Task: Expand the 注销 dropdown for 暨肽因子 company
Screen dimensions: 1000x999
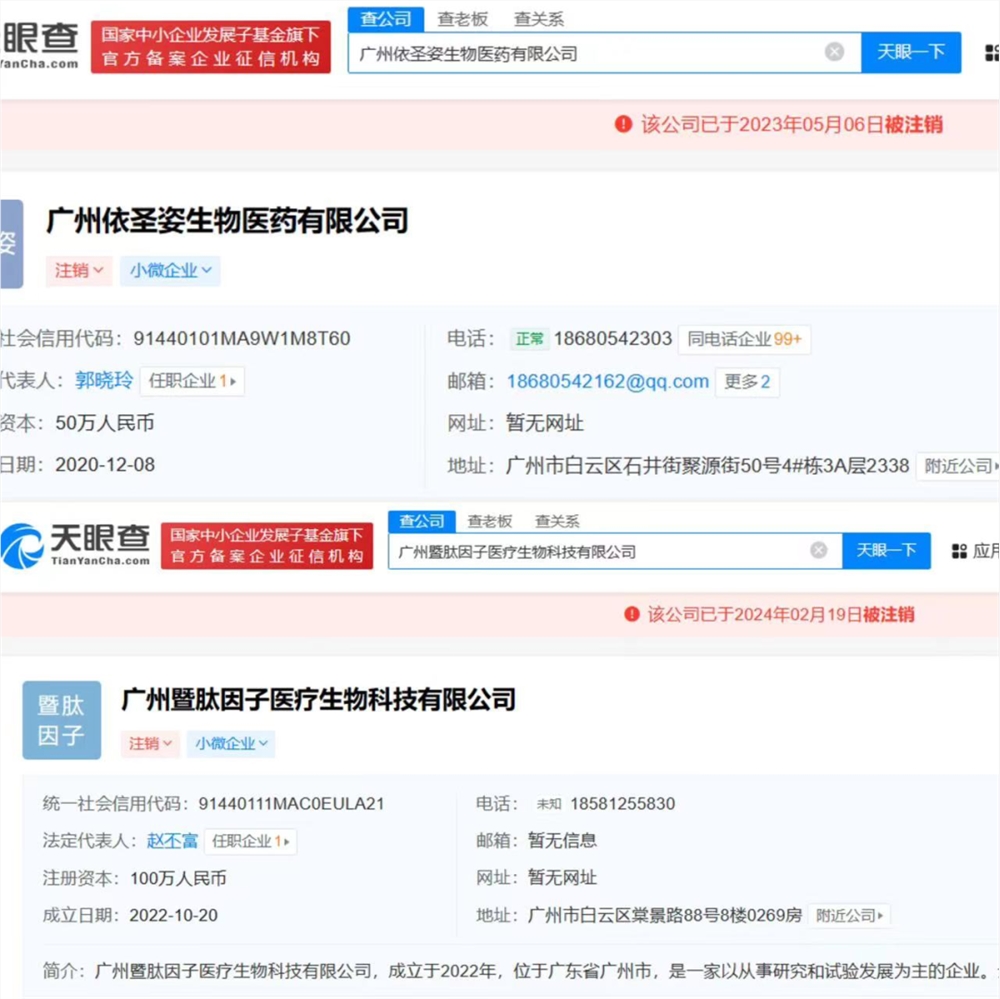Action: tap(150, 744)
